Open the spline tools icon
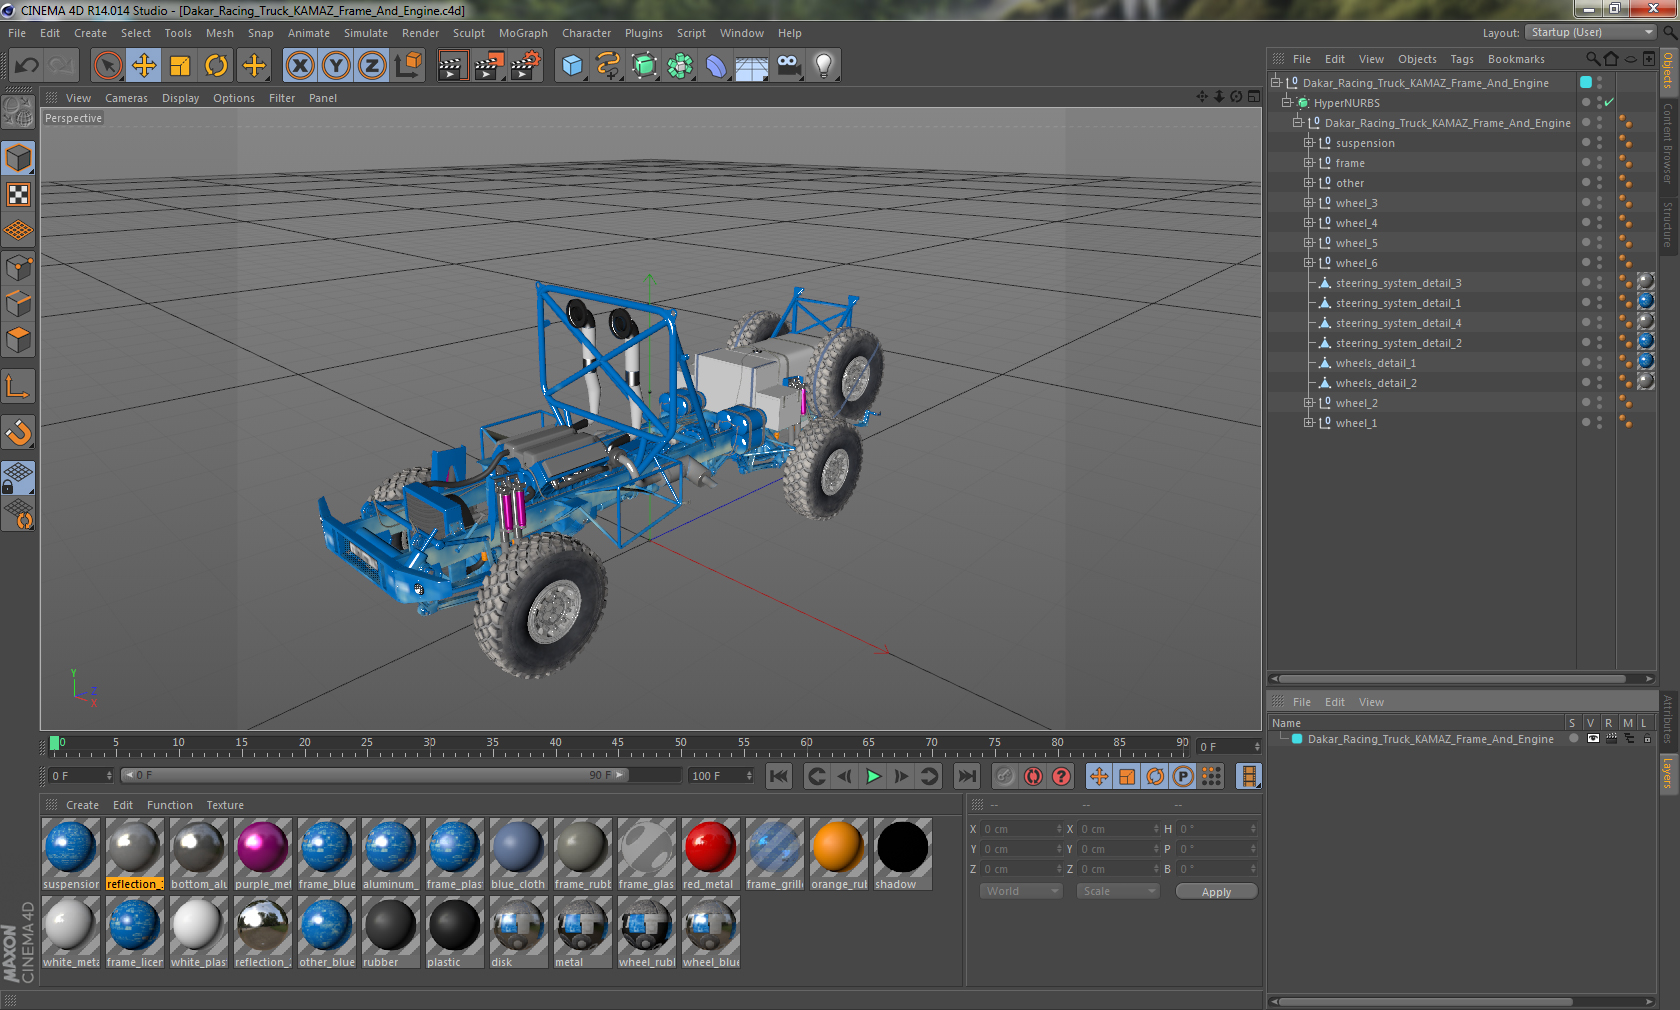This screenshot has height=1010, width=1680. (608, 66)
